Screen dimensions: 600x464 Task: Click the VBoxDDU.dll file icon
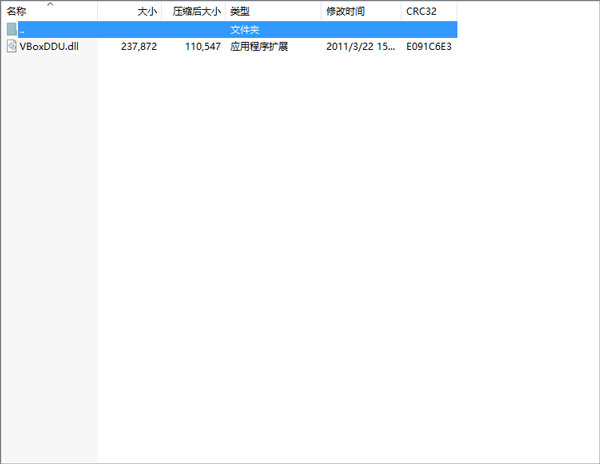pyautogui.click(x=11, y=46)
